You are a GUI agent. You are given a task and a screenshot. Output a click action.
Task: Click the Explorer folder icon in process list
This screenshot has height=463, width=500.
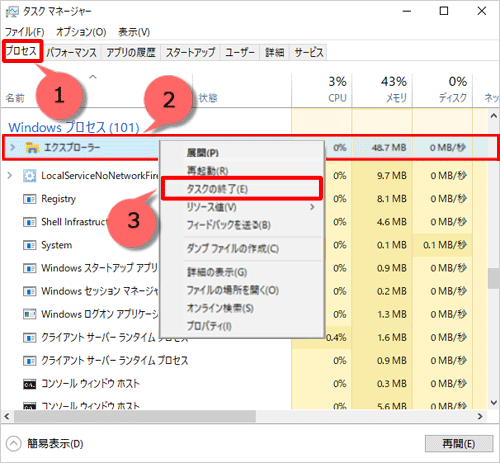(x=32, y=147)
